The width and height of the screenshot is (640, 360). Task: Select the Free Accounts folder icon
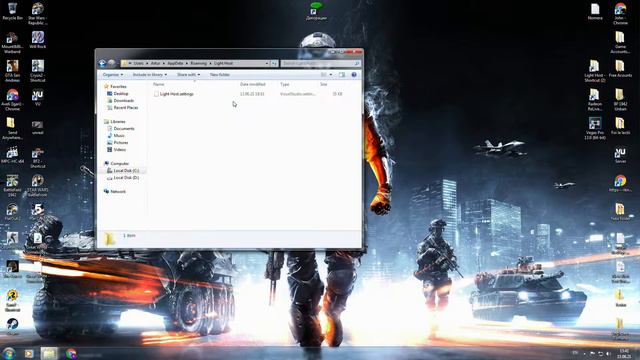click(620, 69)
